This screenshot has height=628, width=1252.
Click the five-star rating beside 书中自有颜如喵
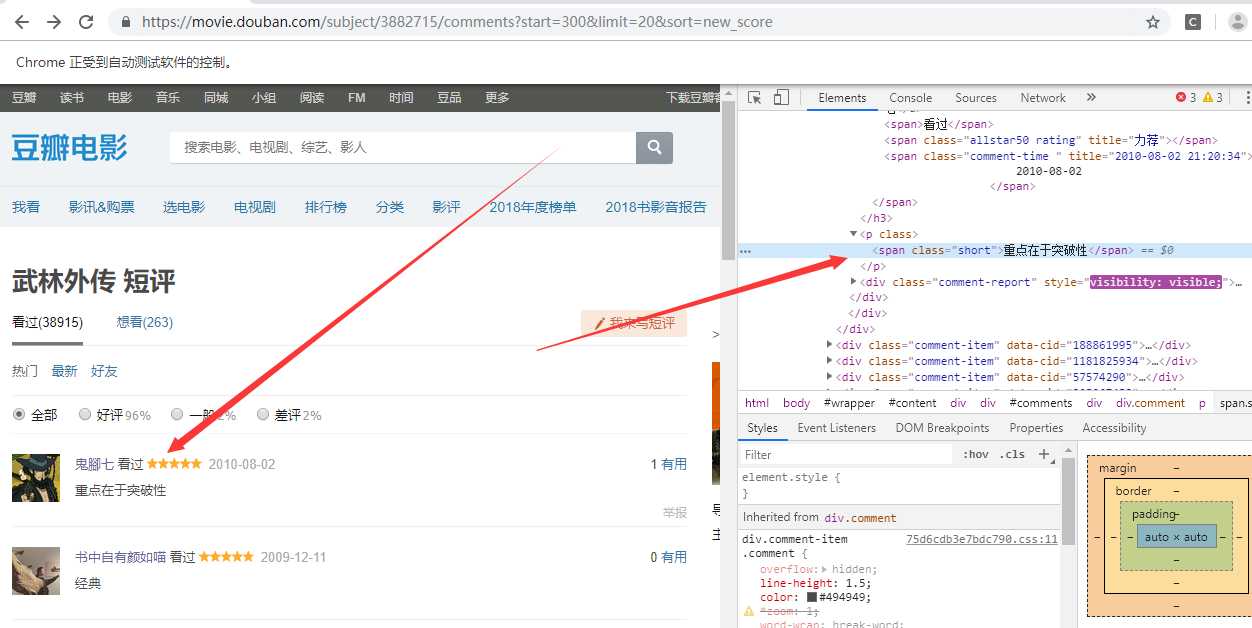click(226, 557)
